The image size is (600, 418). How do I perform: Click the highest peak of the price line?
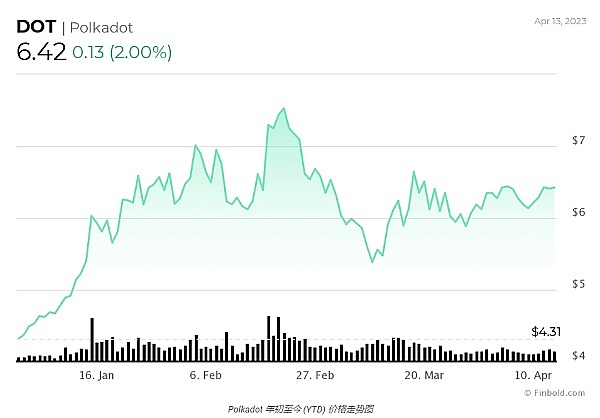pyautogui.click(x=284, y=108)
